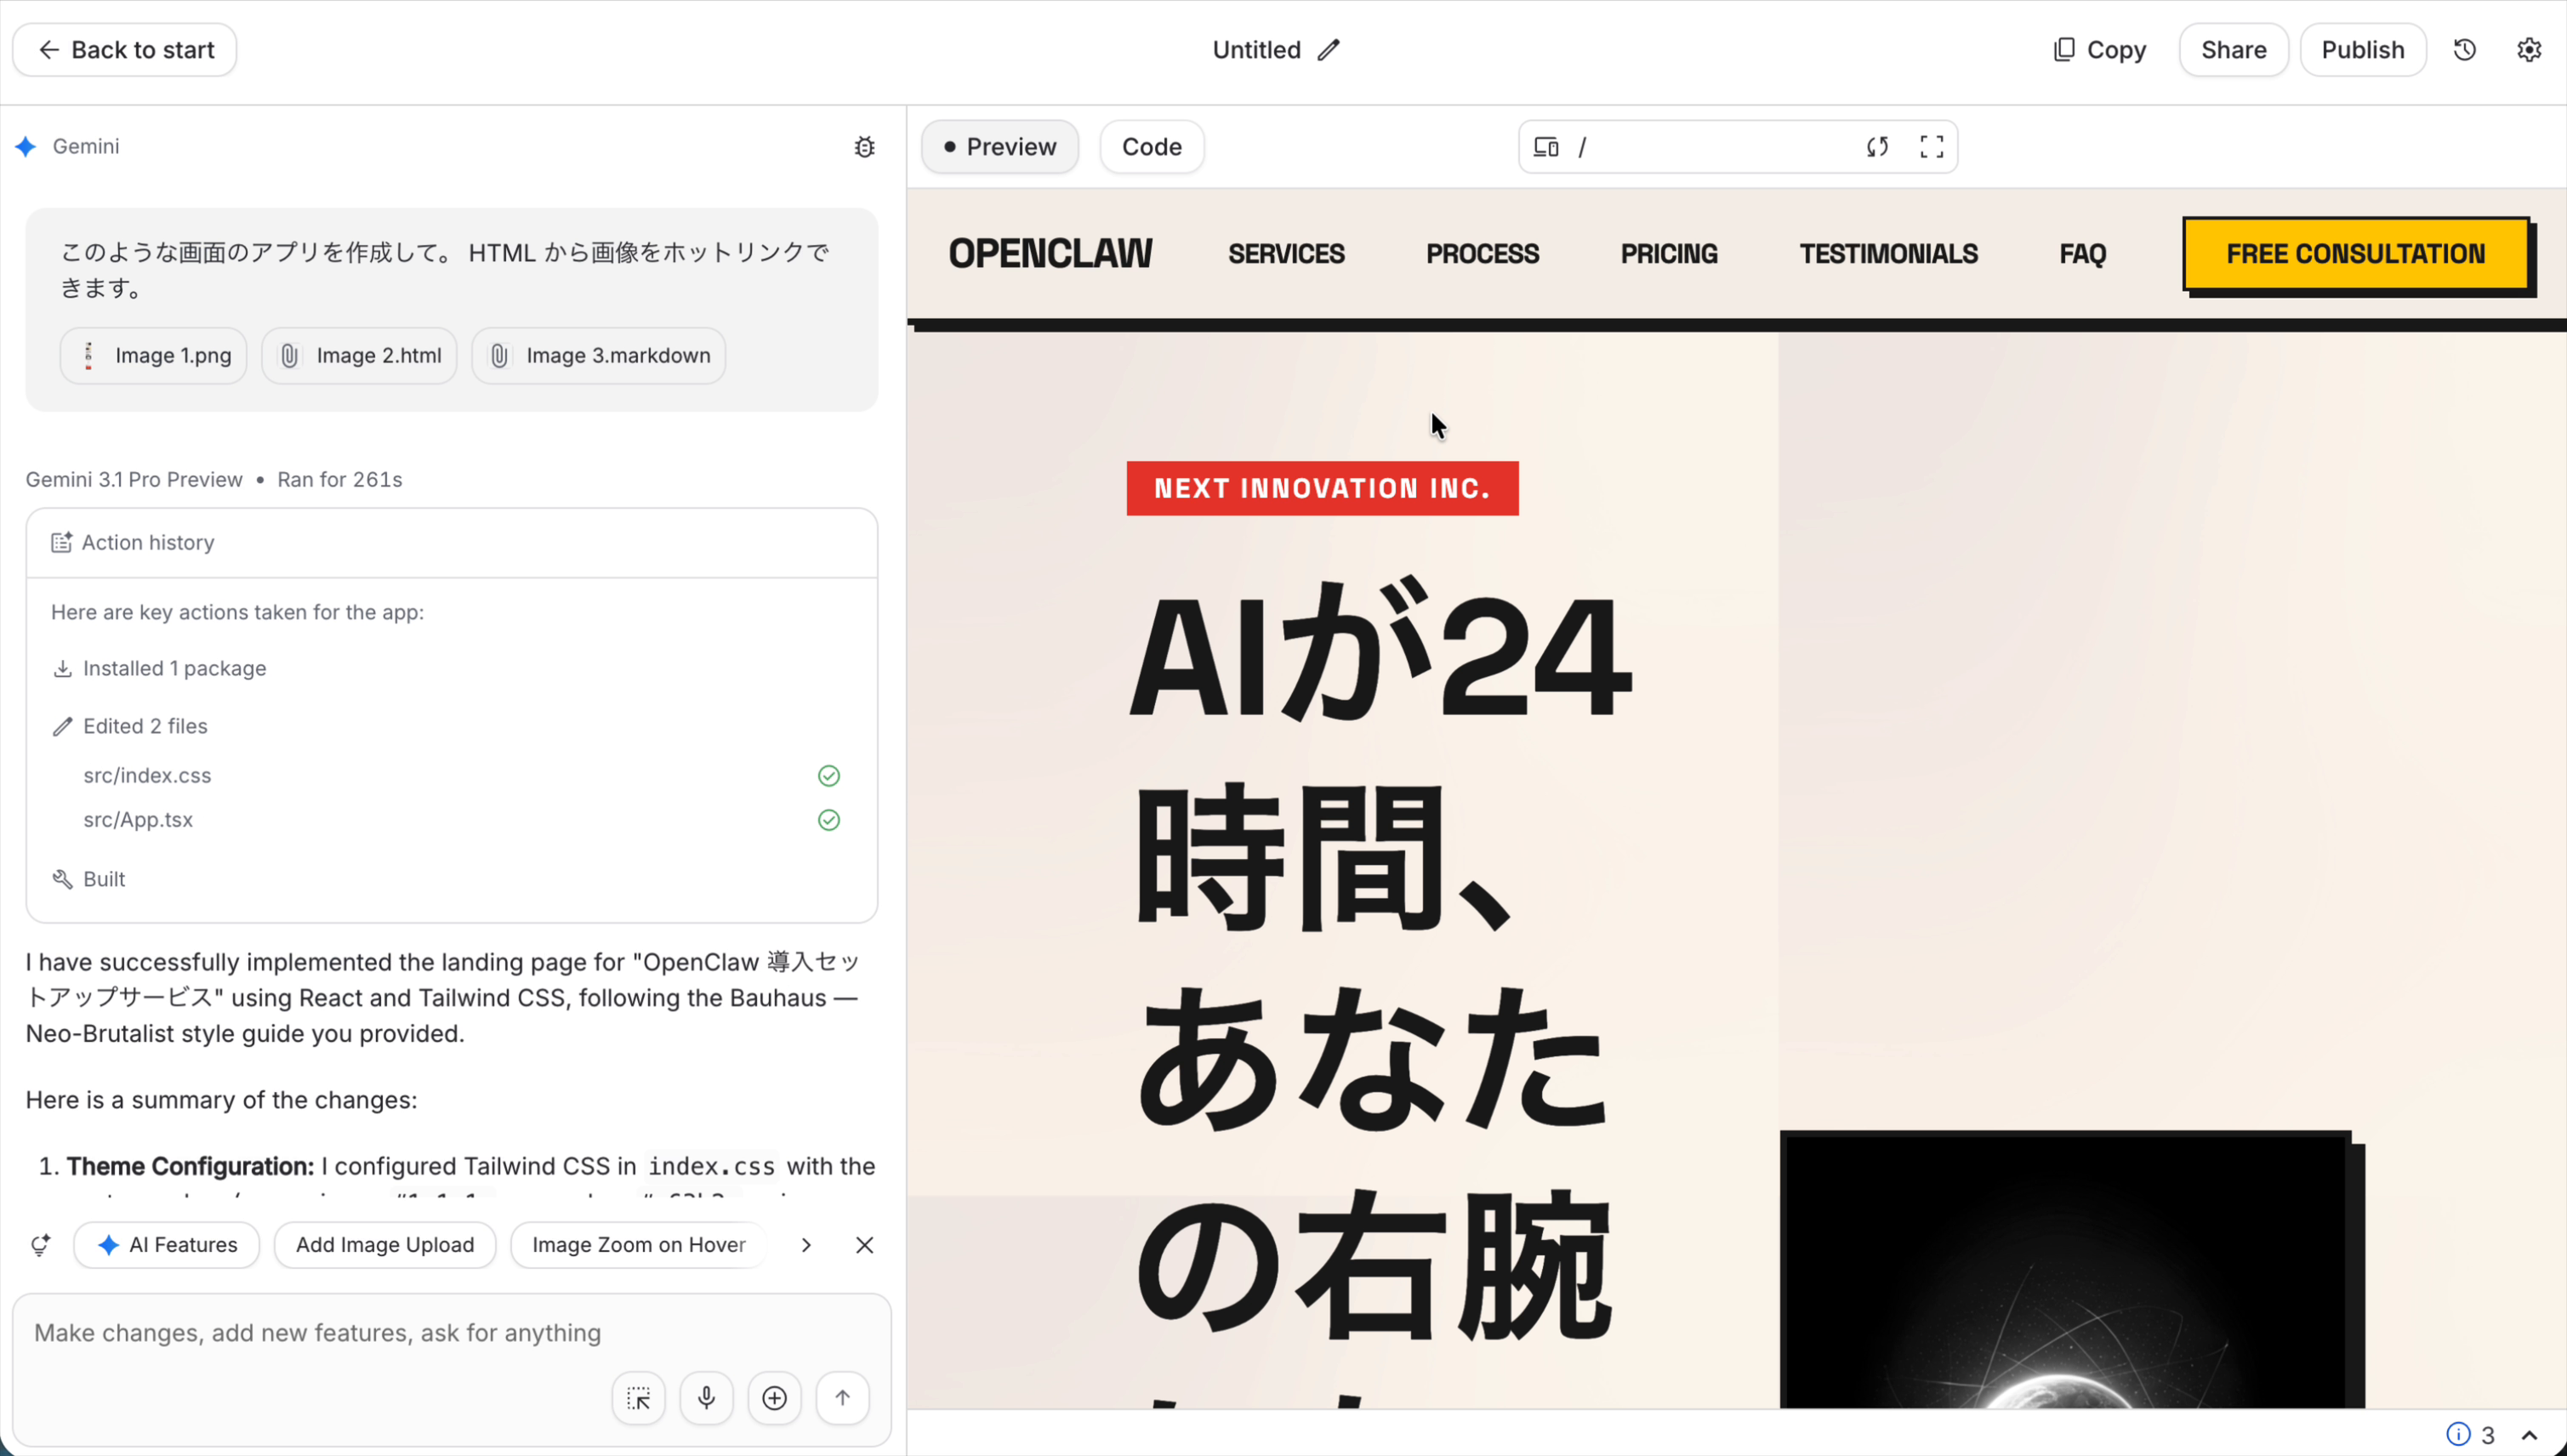Refresh the app preview

1877,146
